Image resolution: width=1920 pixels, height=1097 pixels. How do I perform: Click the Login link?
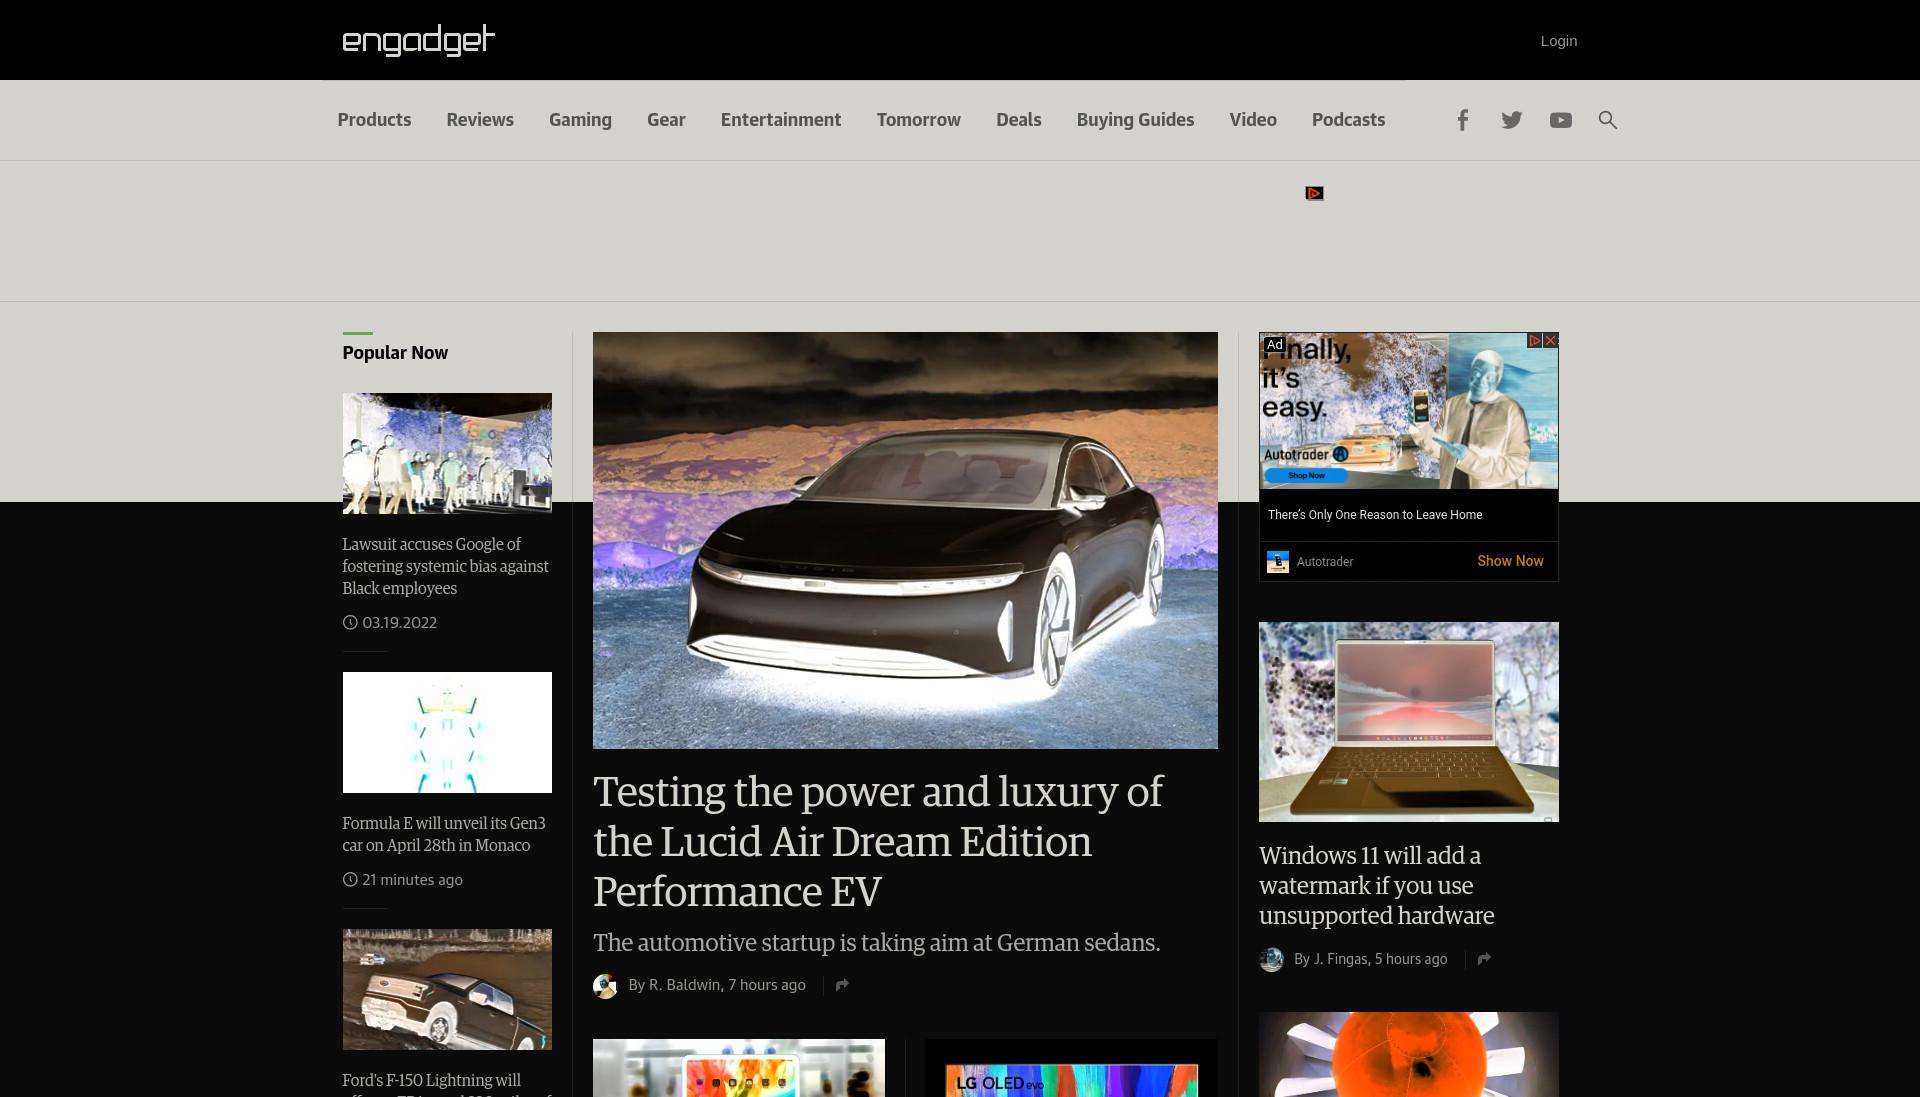[x=1558, y=41]
